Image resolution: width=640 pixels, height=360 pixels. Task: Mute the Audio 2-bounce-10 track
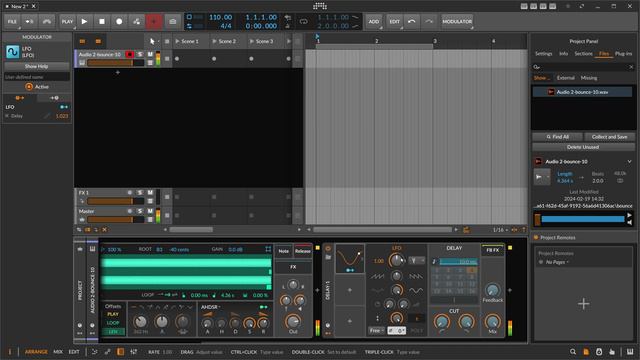click(150, 54)
